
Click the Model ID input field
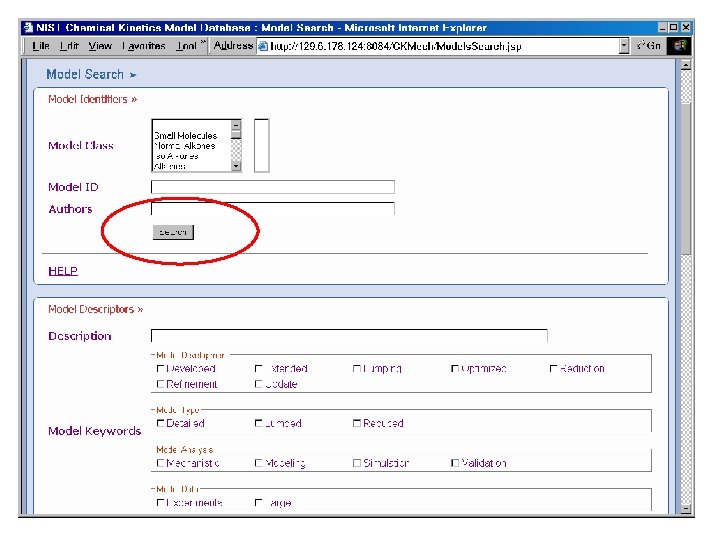pyautogui.click(x=273, y=187)
